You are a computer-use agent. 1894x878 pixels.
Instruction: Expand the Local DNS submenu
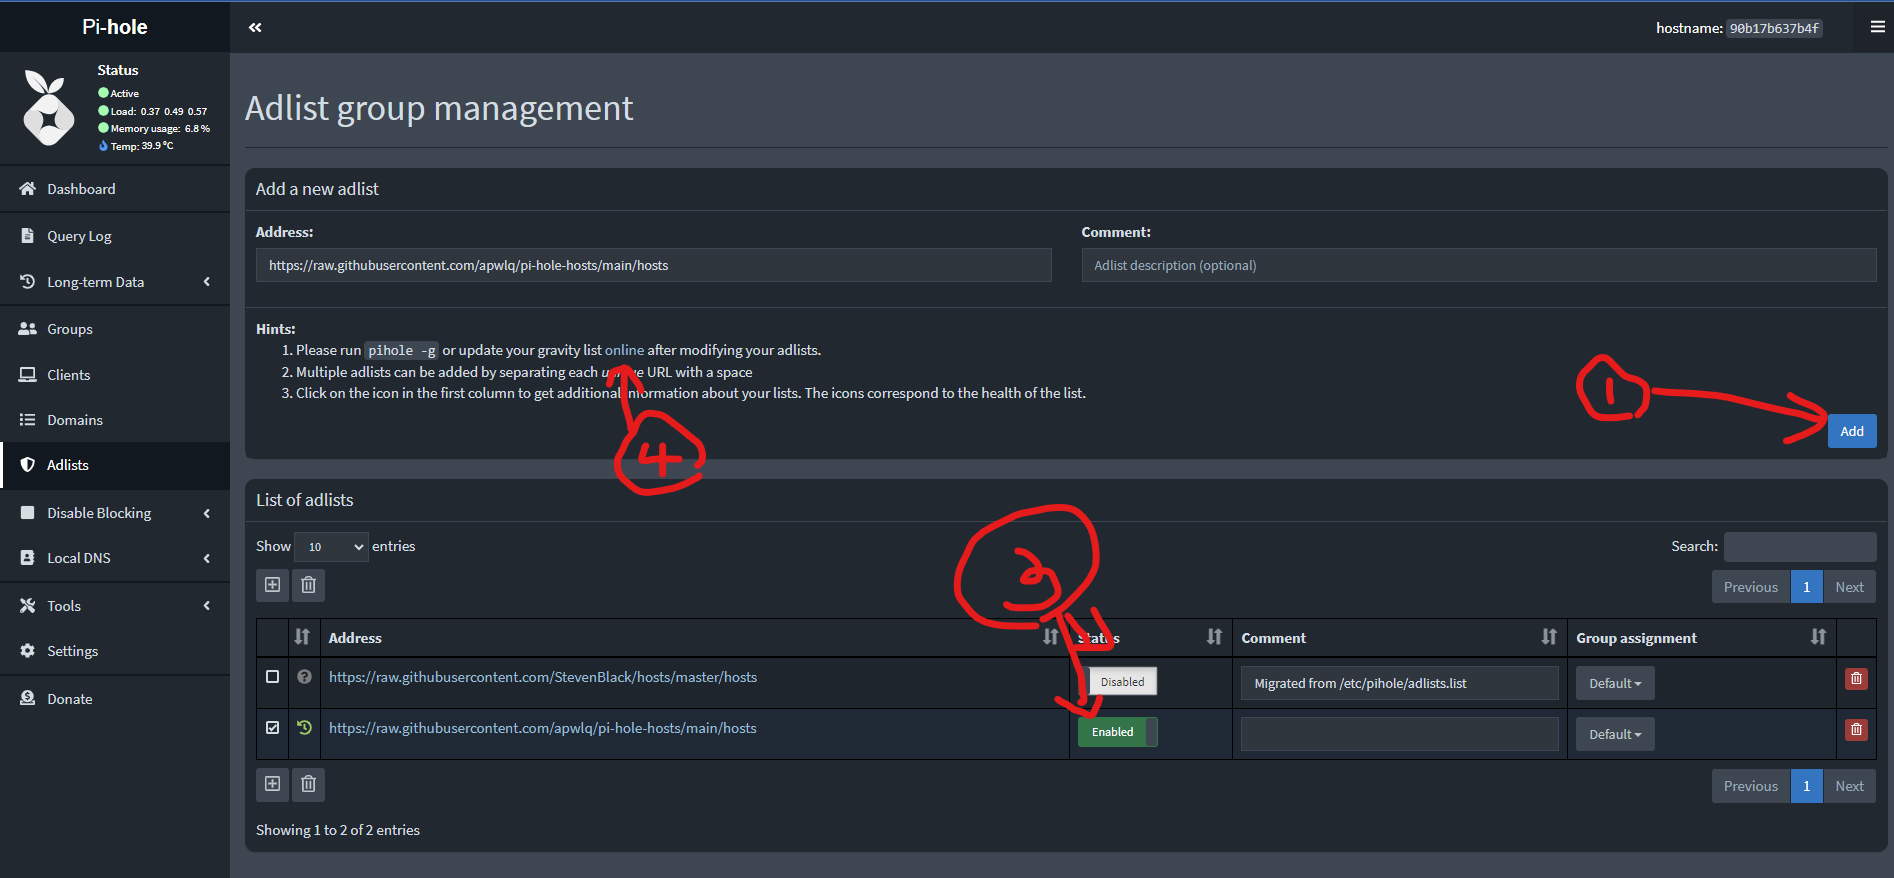(115, 558)
